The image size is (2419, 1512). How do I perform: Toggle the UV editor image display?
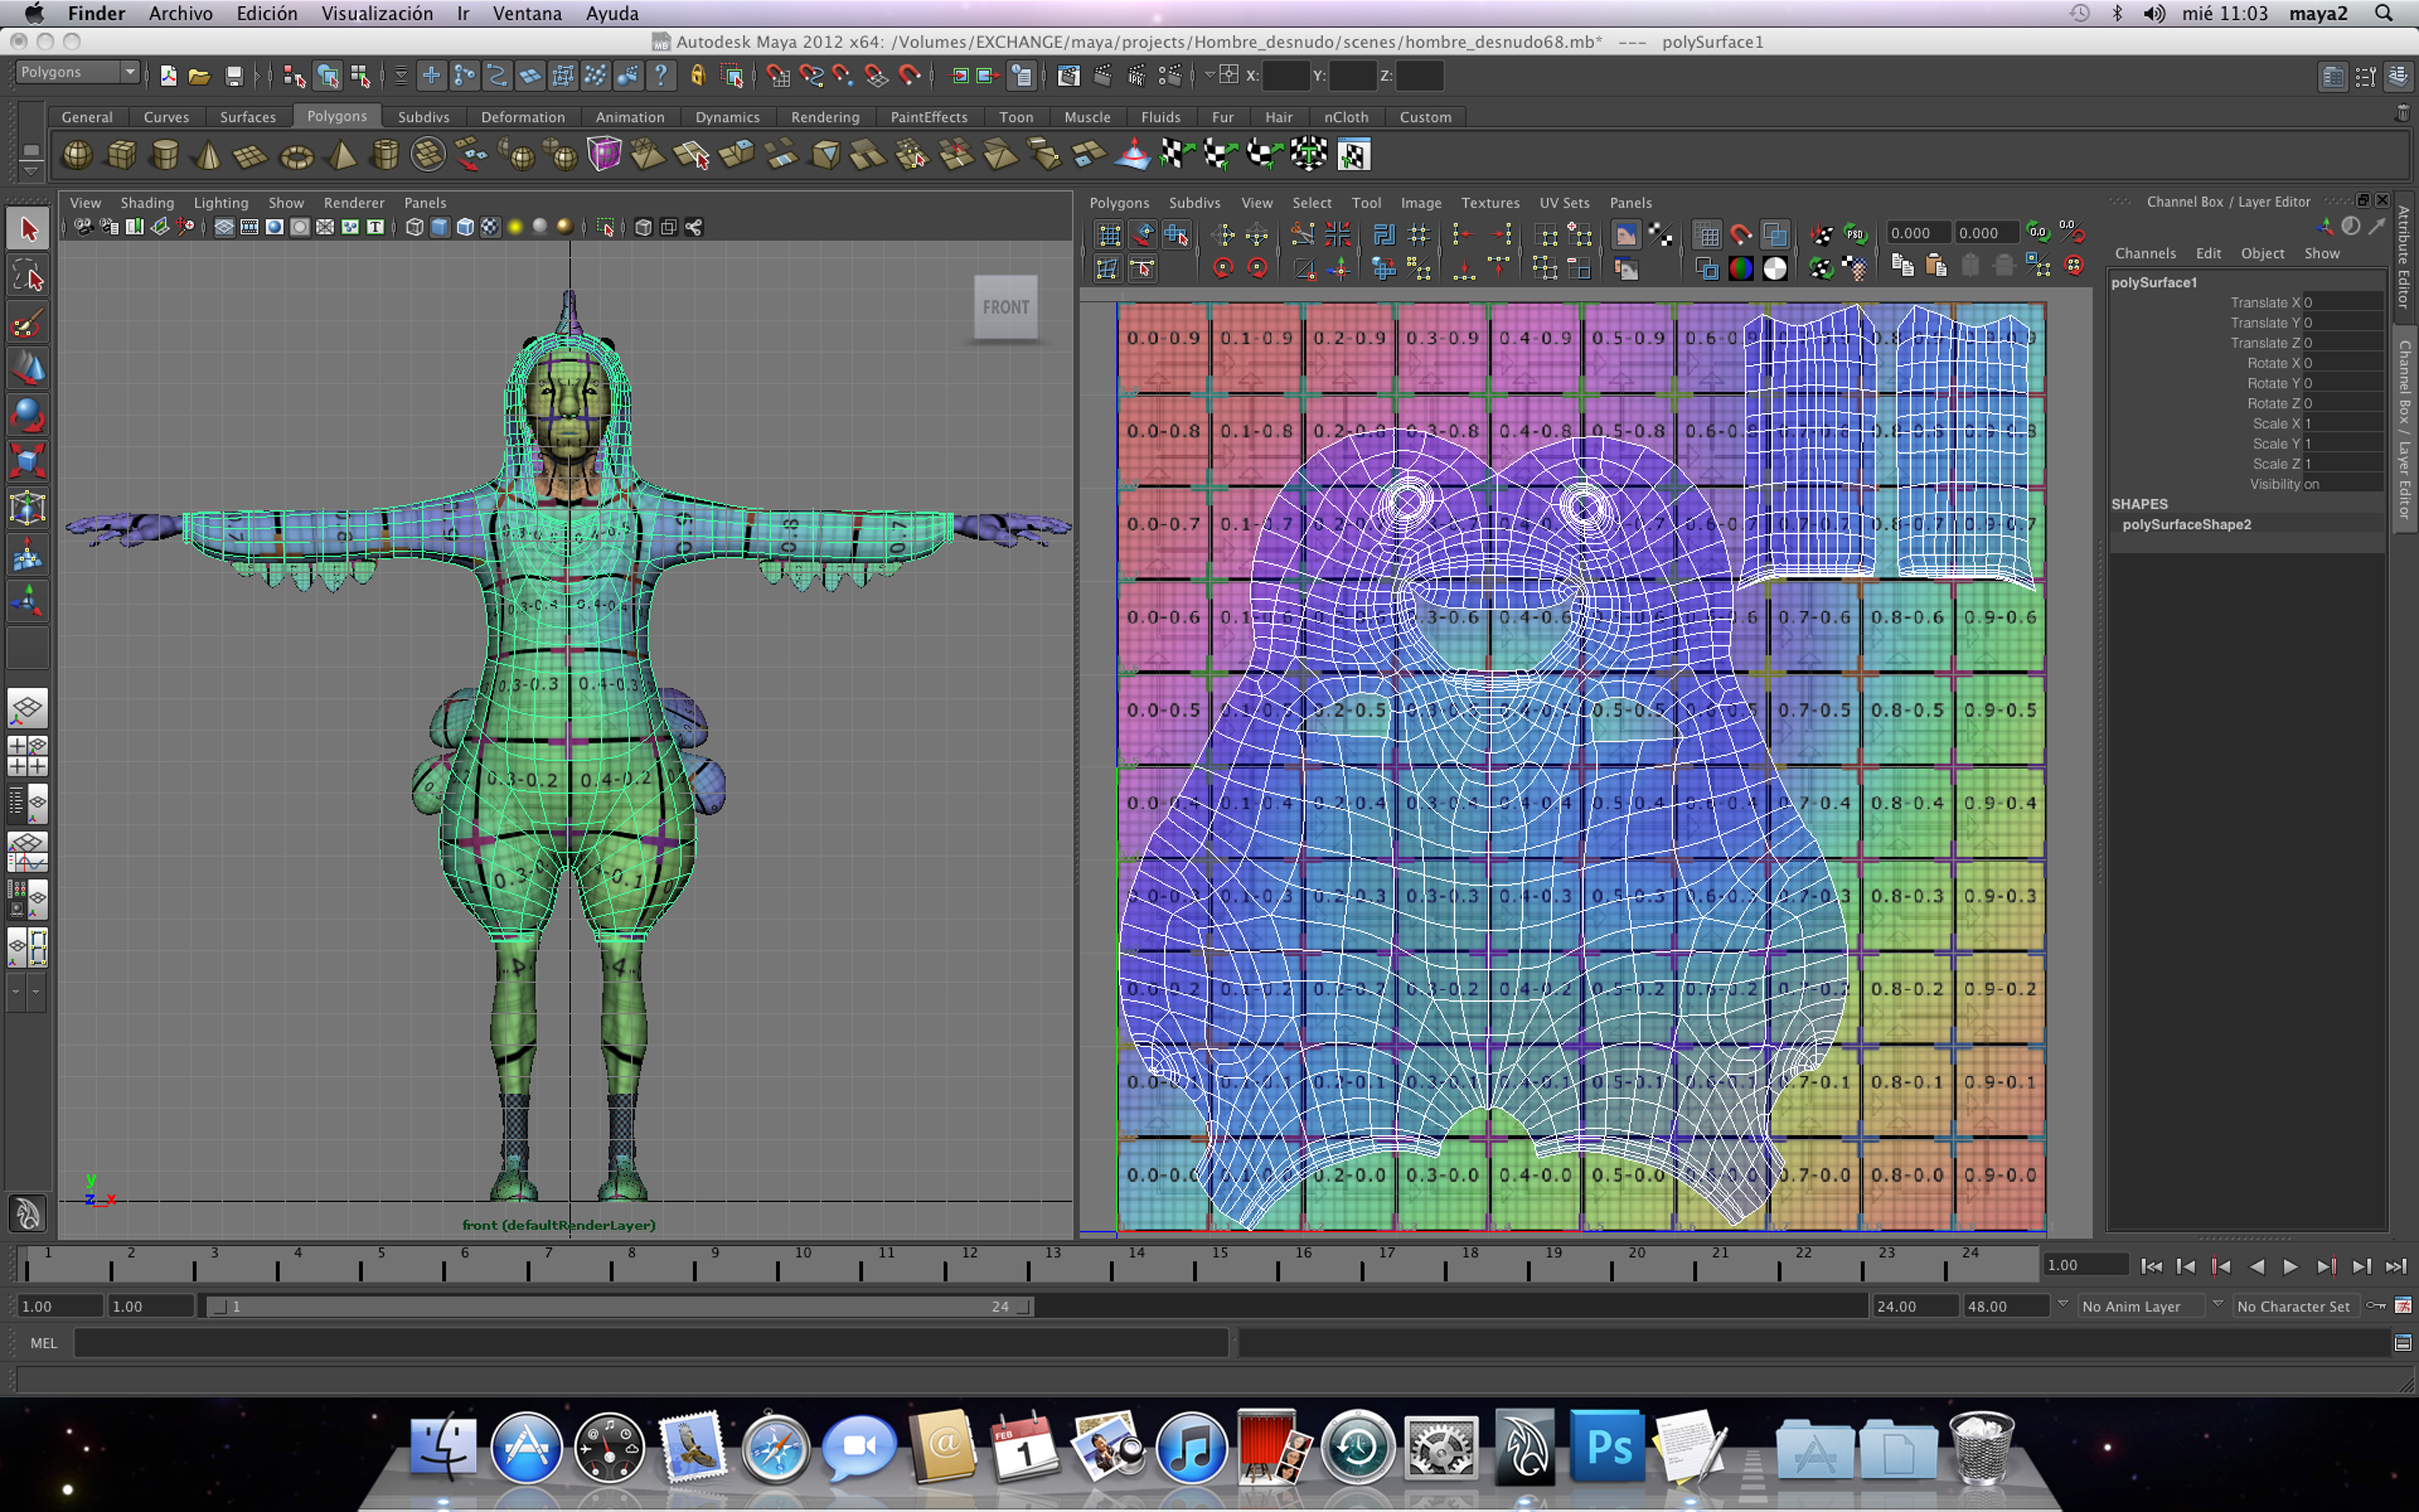tap(1626, 234)
